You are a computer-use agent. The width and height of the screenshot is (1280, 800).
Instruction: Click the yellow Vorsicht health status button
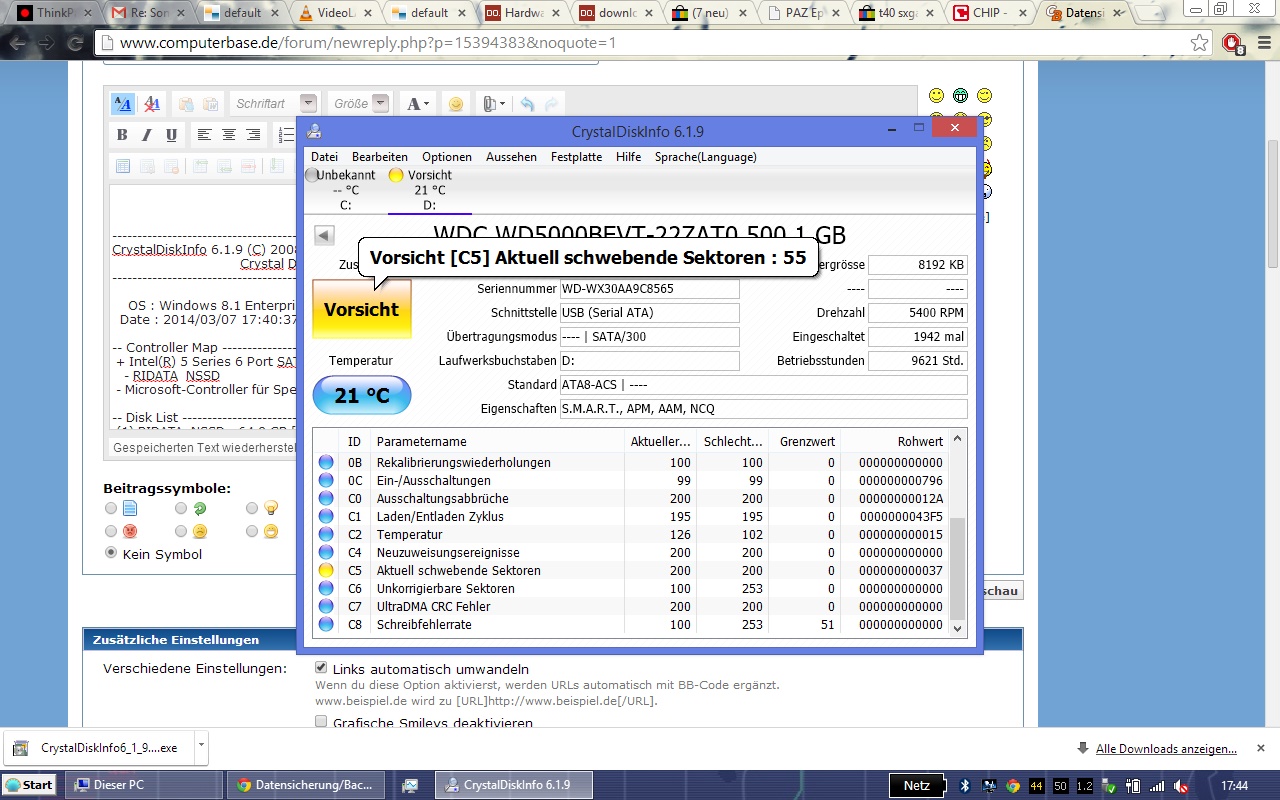(x=362, y=309)
